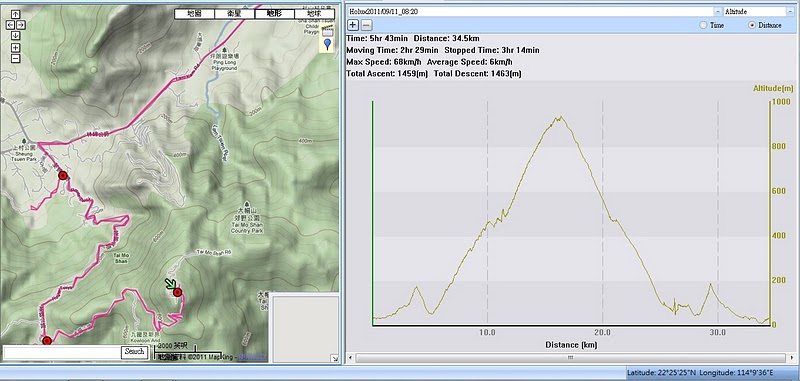Click the red waypoint with green arrow
The width and height of the screenshot is (800, 381).
177,292
